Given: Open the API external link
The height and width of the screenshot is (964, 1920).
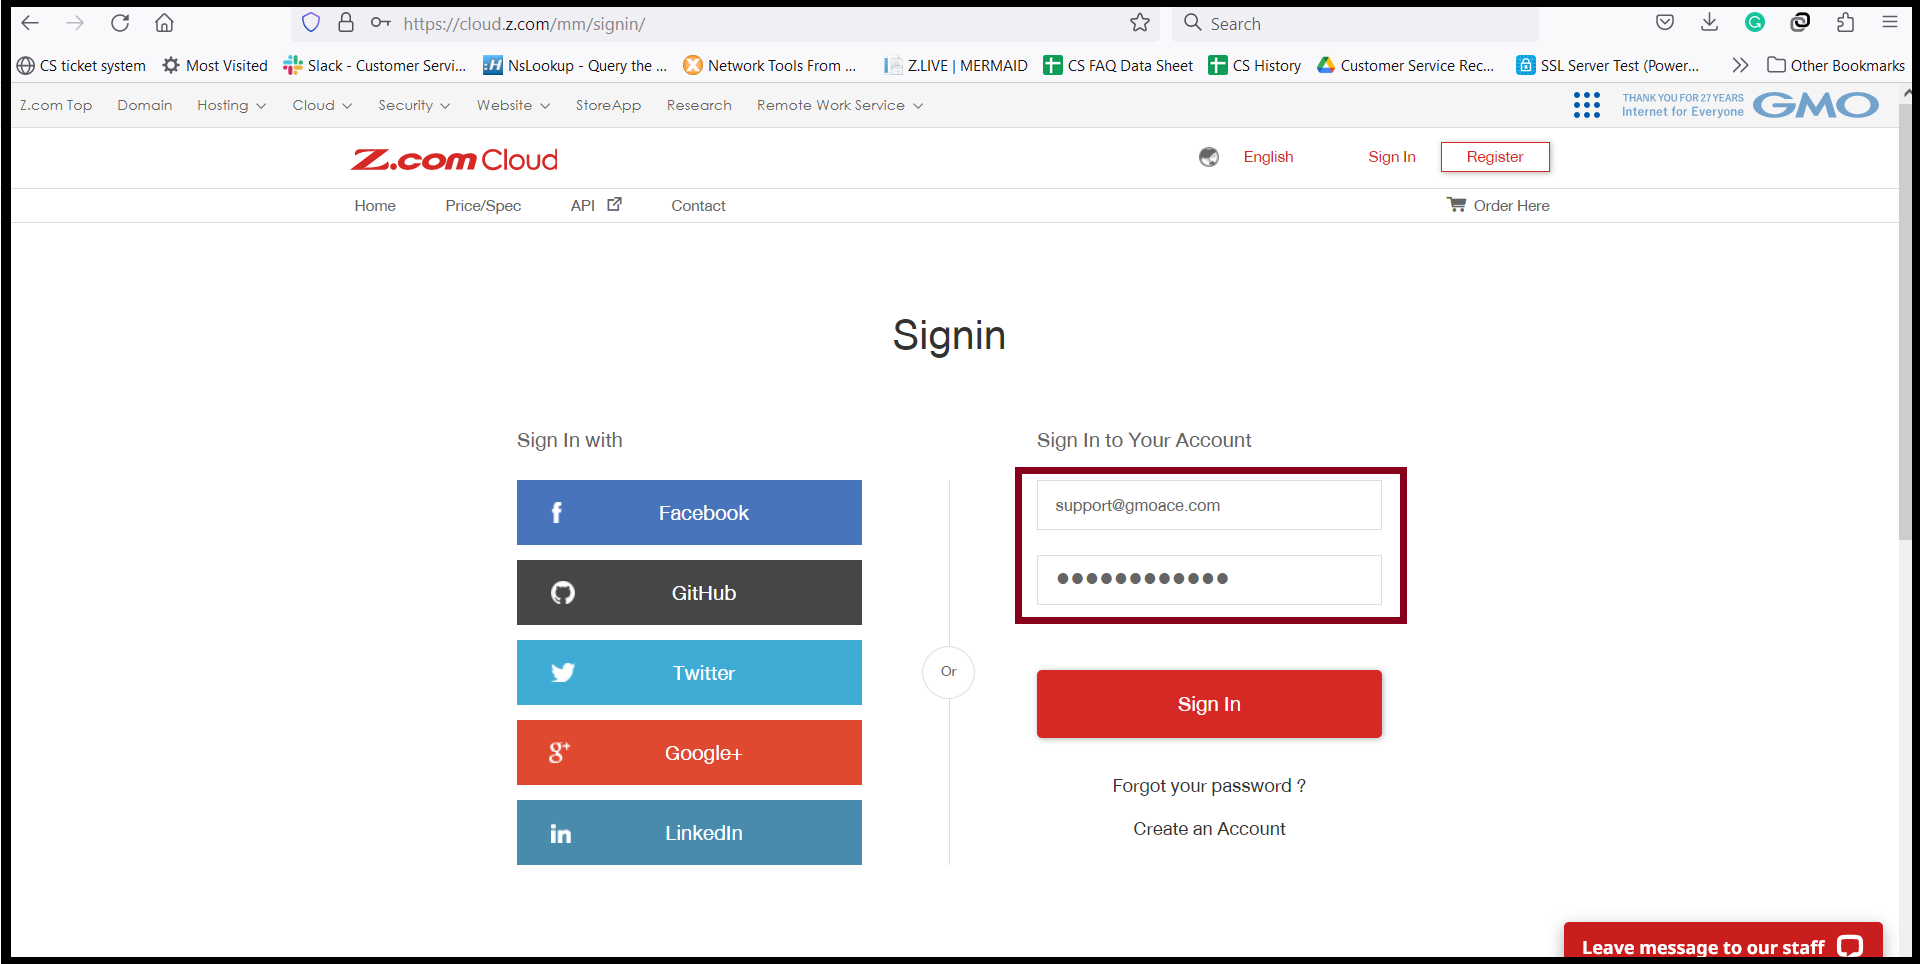Looking at the screenshot, I should coord(596,205).
